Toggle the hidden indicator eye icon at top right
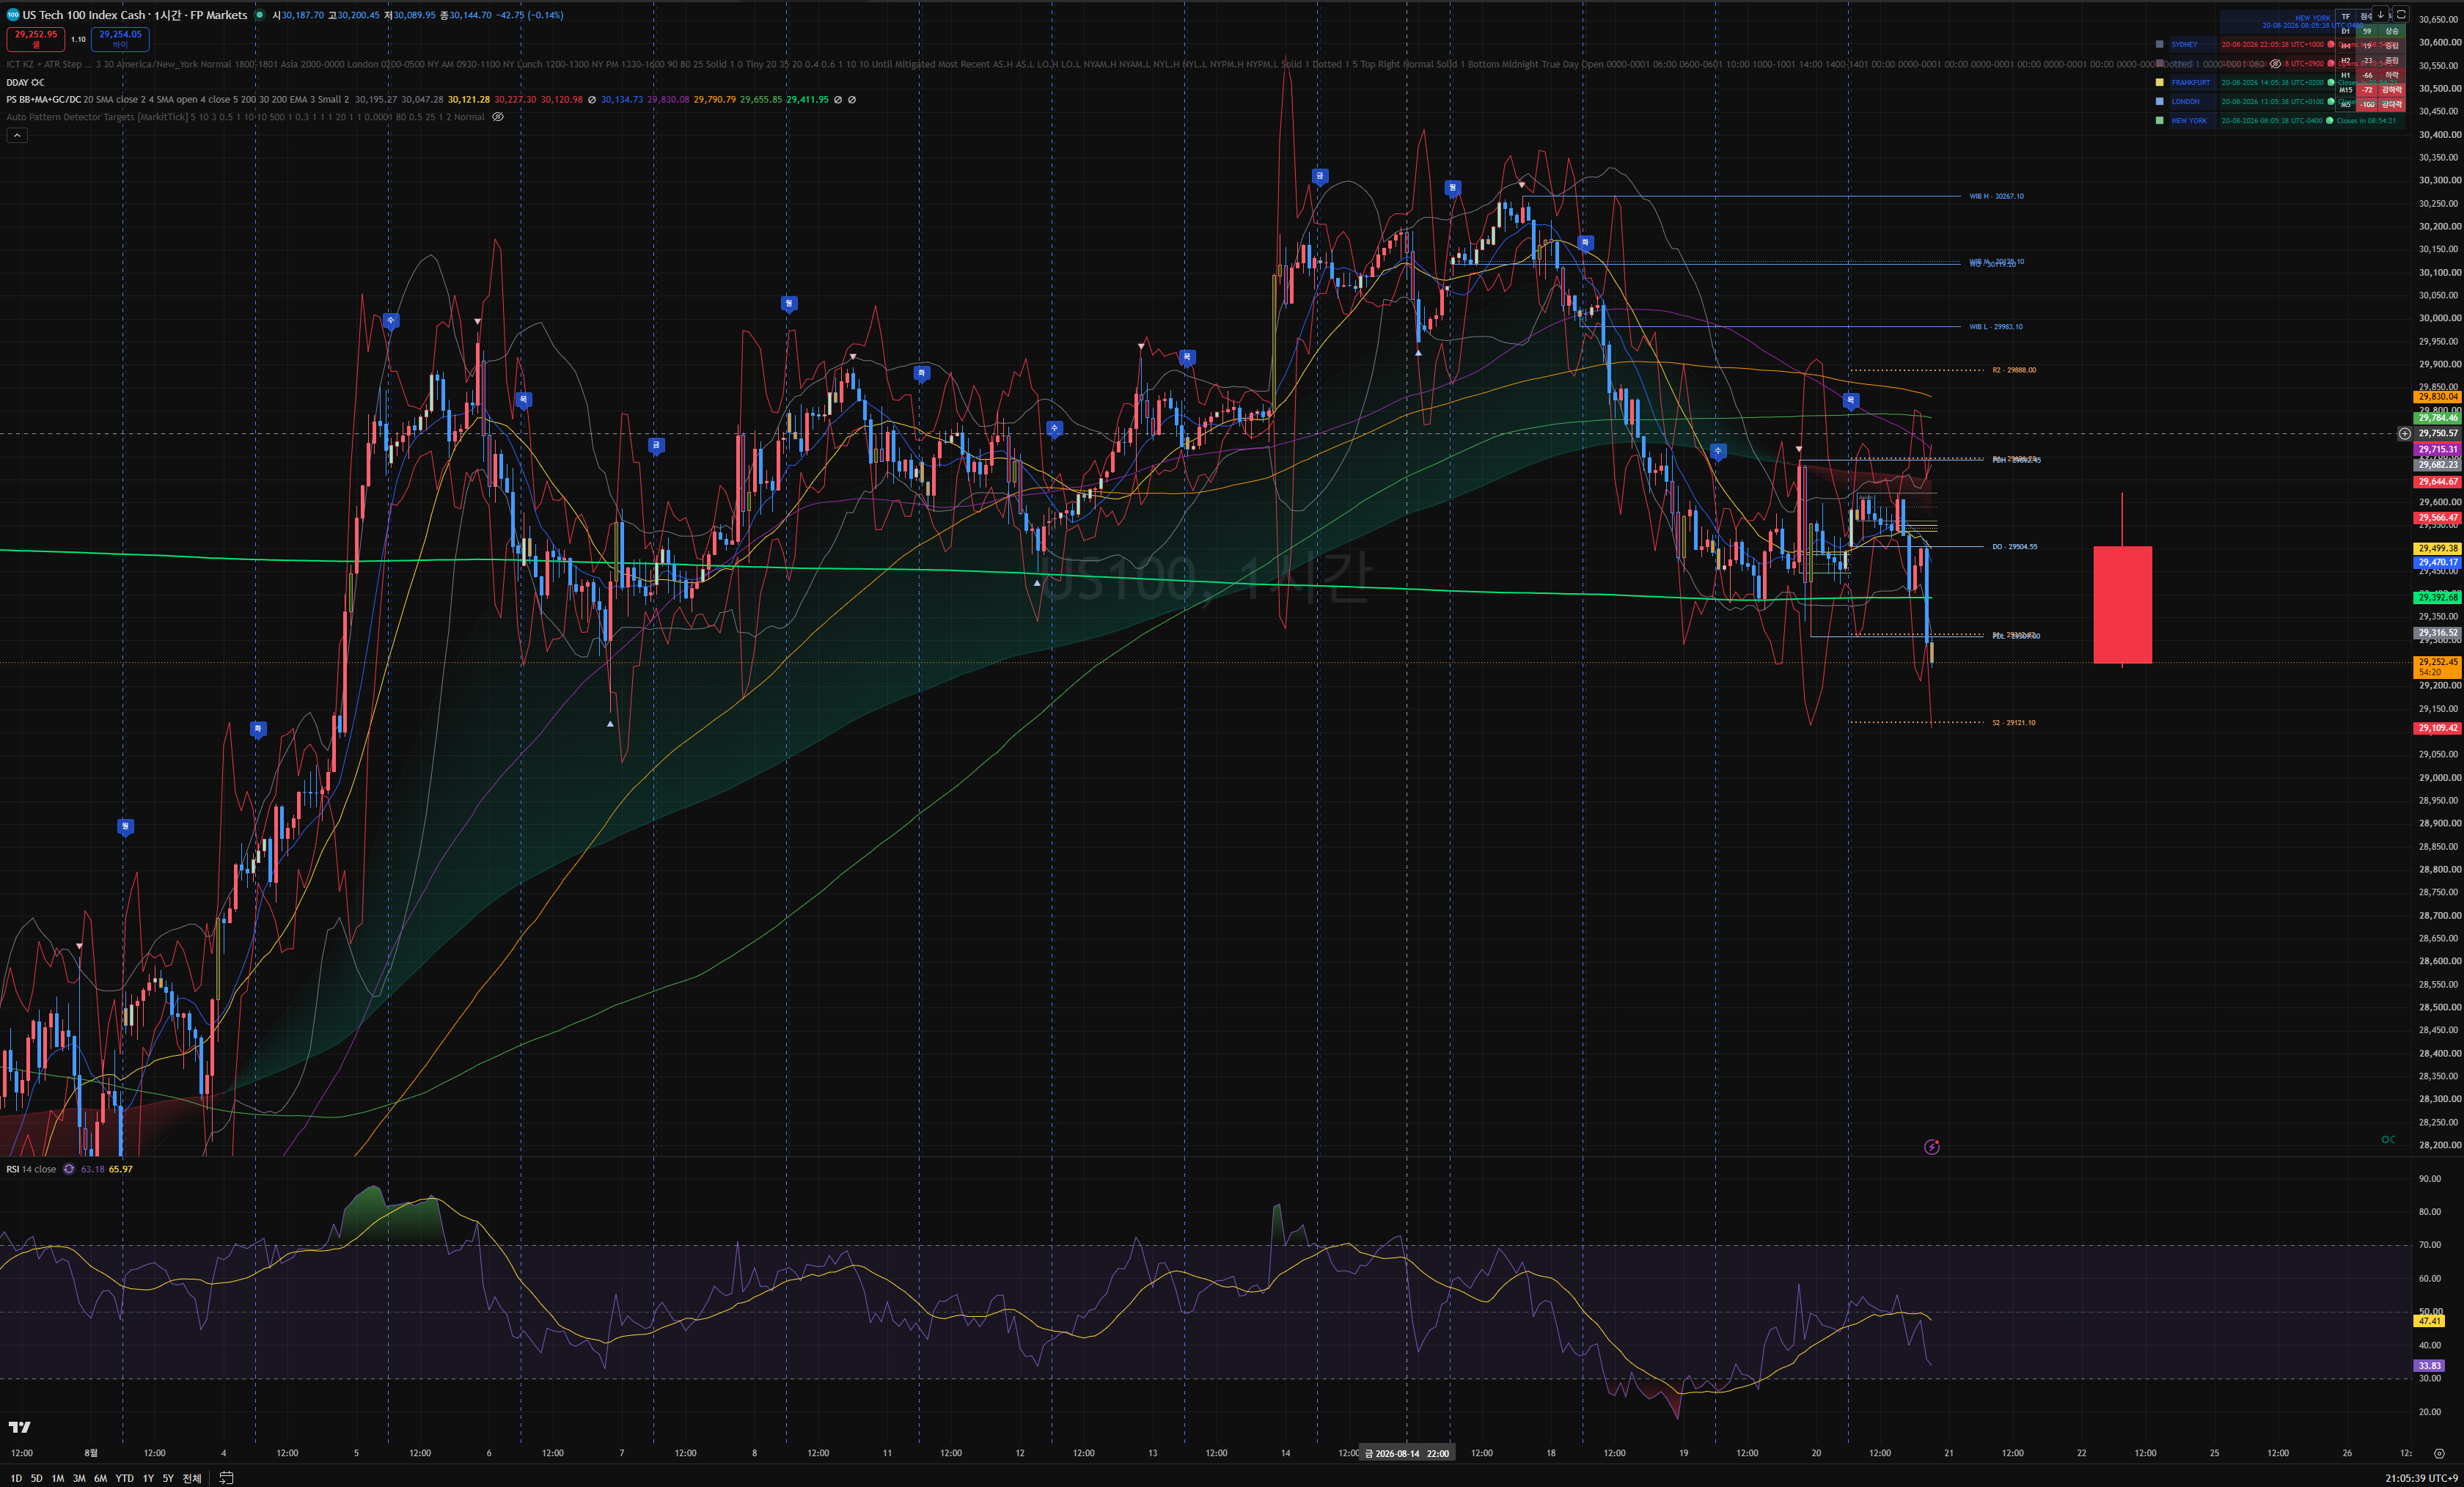This screenshot has height=1487, width=2464. (2276, 63)
